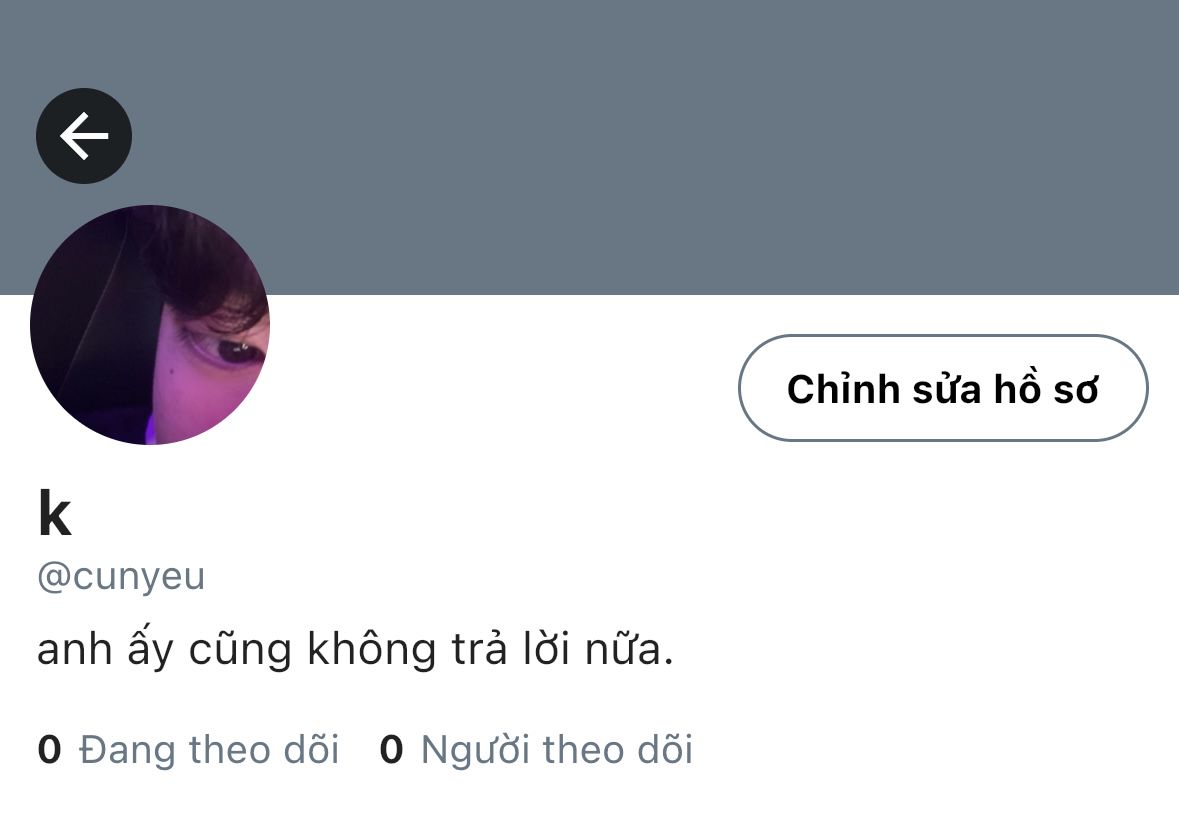Select the bio text "anh ấy cũng không trả lời nữa."
This screenshot has width=1179, height=833.
point(355,650)
